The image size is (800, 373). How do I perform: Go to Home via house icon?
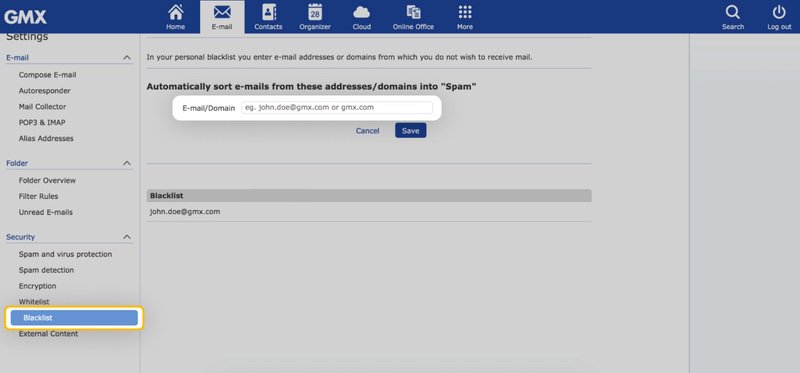pyautogui.click(x=176, y=17)
